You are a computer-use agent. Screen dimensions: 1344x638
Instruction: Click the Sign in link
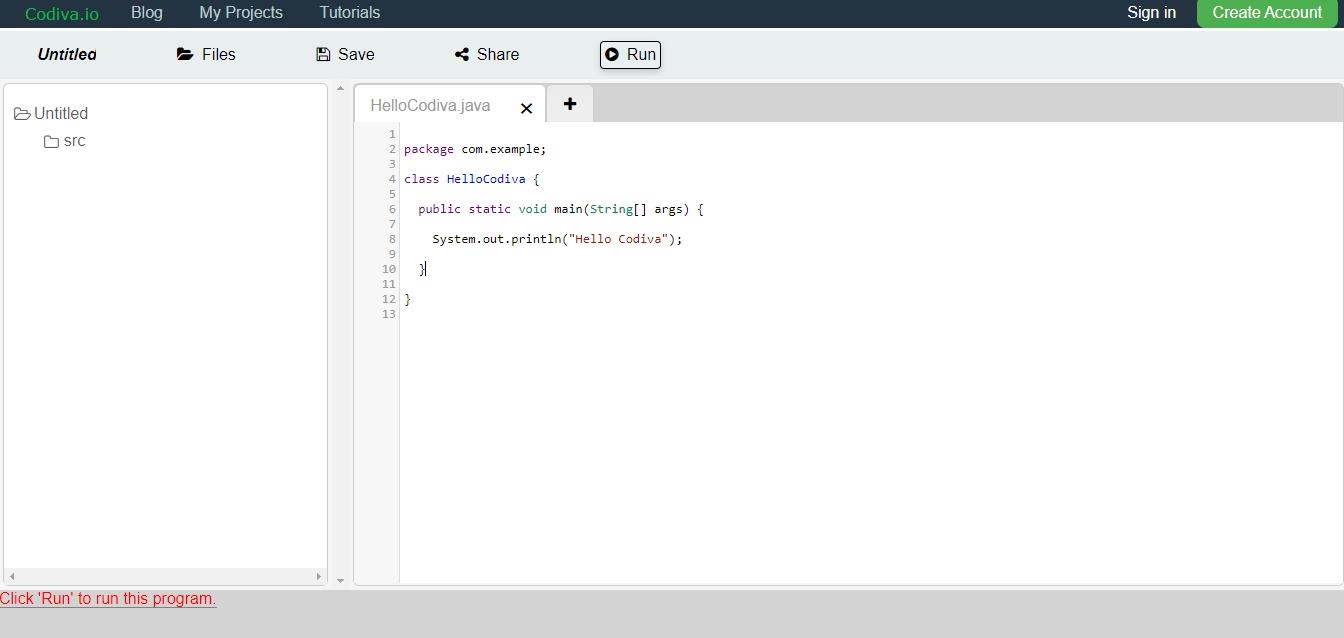tap(1151, 13)
